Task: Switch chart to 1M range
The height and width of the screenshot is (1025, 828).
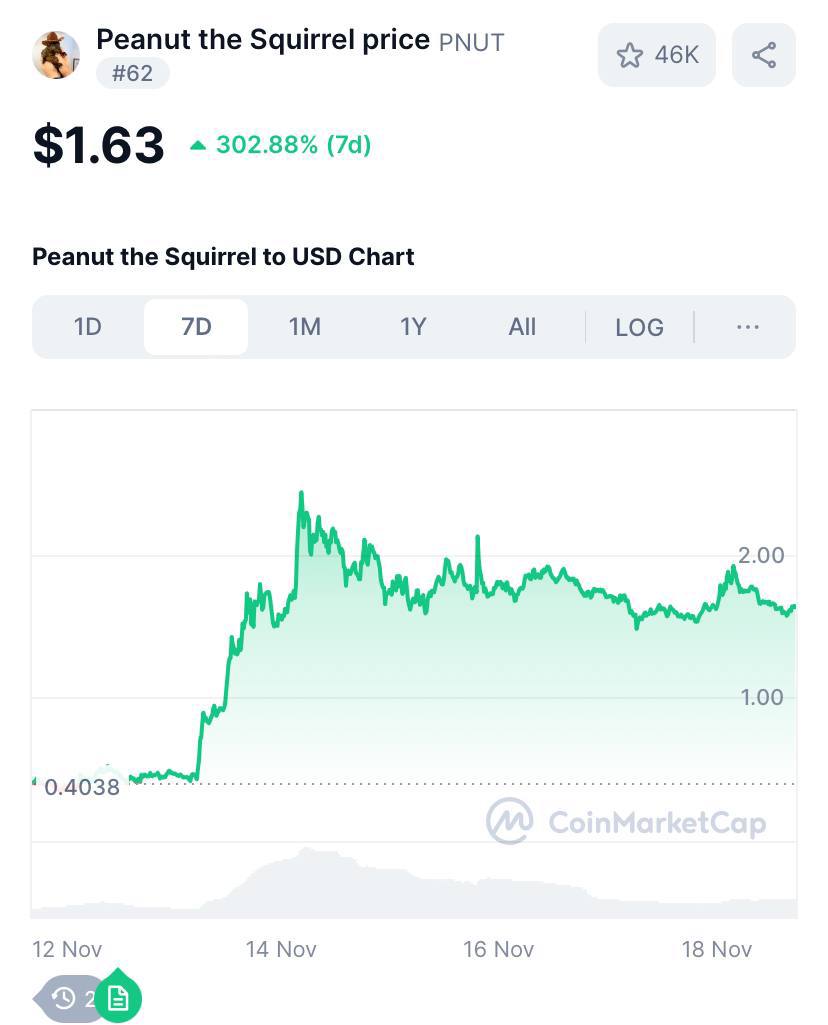Action: [x=305, y=327]
